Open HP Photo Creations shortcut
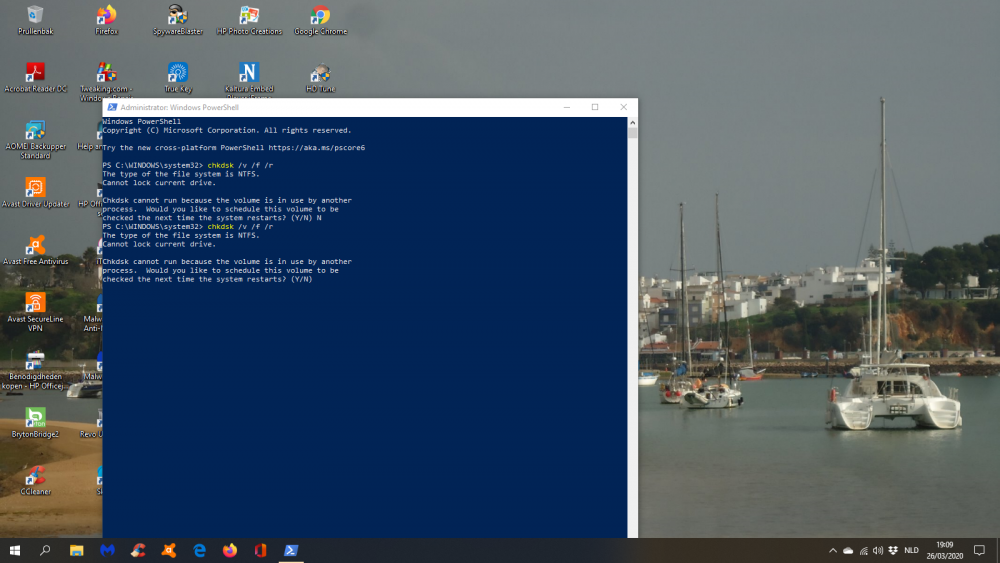The height and width of the screenshot is (563, 1000). [x=249, y=15]
